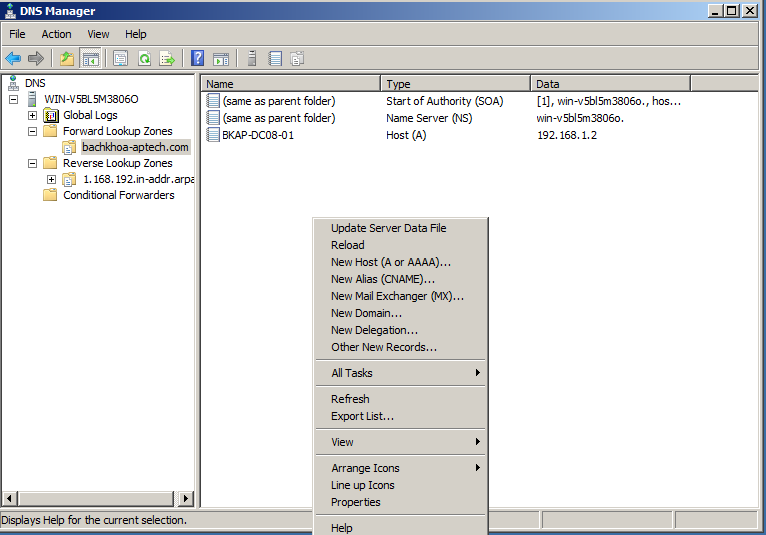Image resolution: width=766 pixels, height=535 pixels.
Task: Choose Line up Icons
Action: pos(401,485)
